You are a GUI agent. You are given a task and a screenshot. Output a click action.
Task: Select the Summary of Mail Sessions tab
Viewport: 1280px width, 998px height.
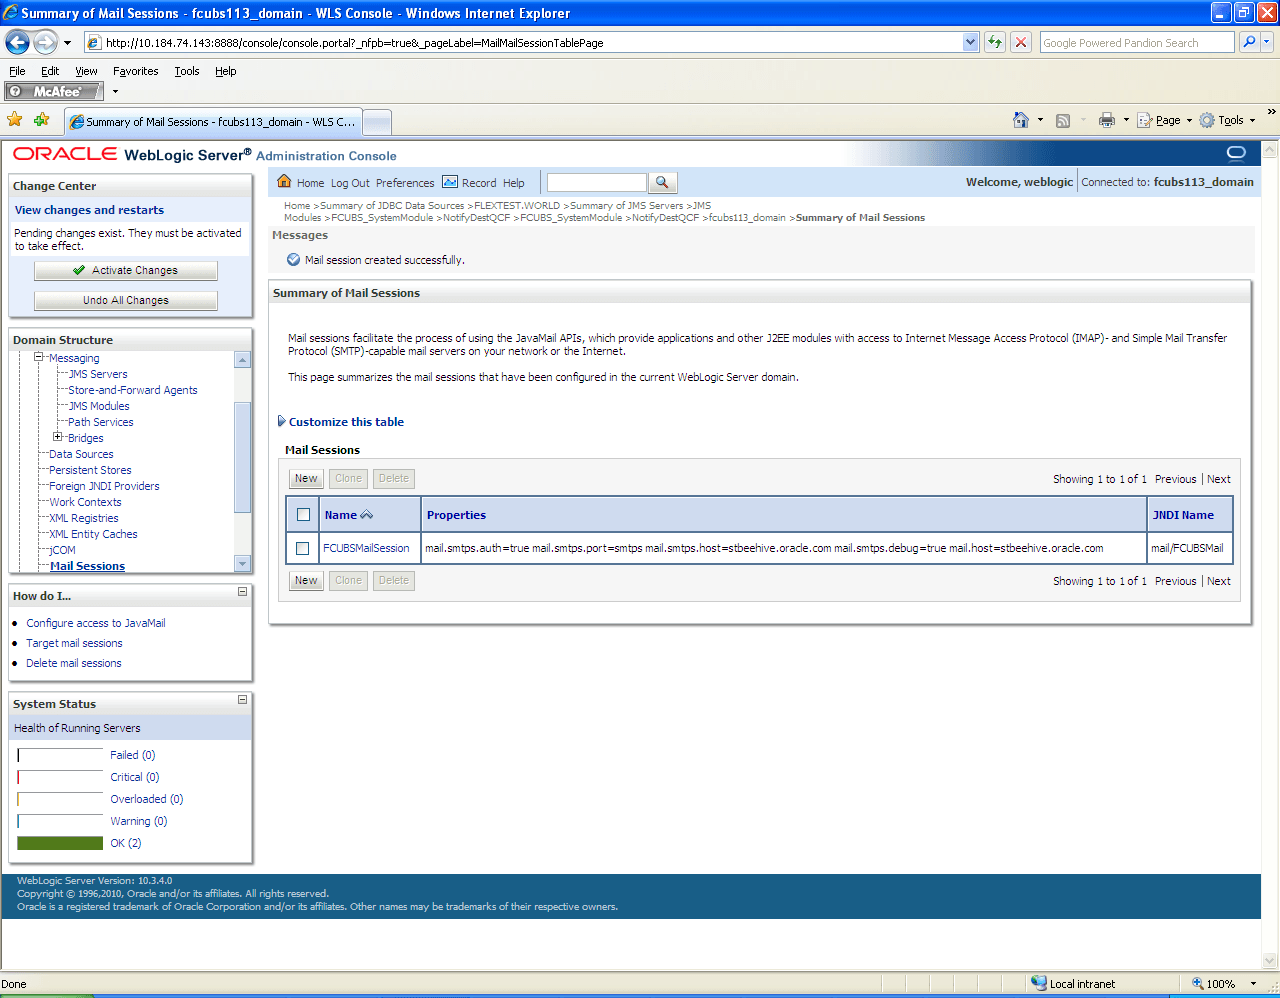[211, 122]
